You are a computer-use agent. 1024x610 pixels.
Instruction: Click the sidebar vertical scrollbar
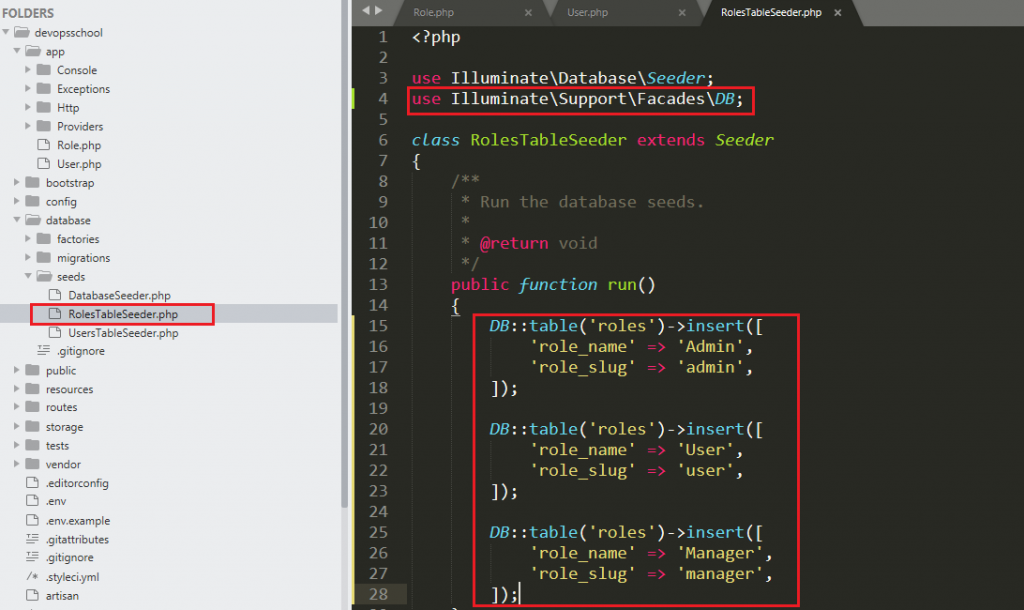(345, 250)
